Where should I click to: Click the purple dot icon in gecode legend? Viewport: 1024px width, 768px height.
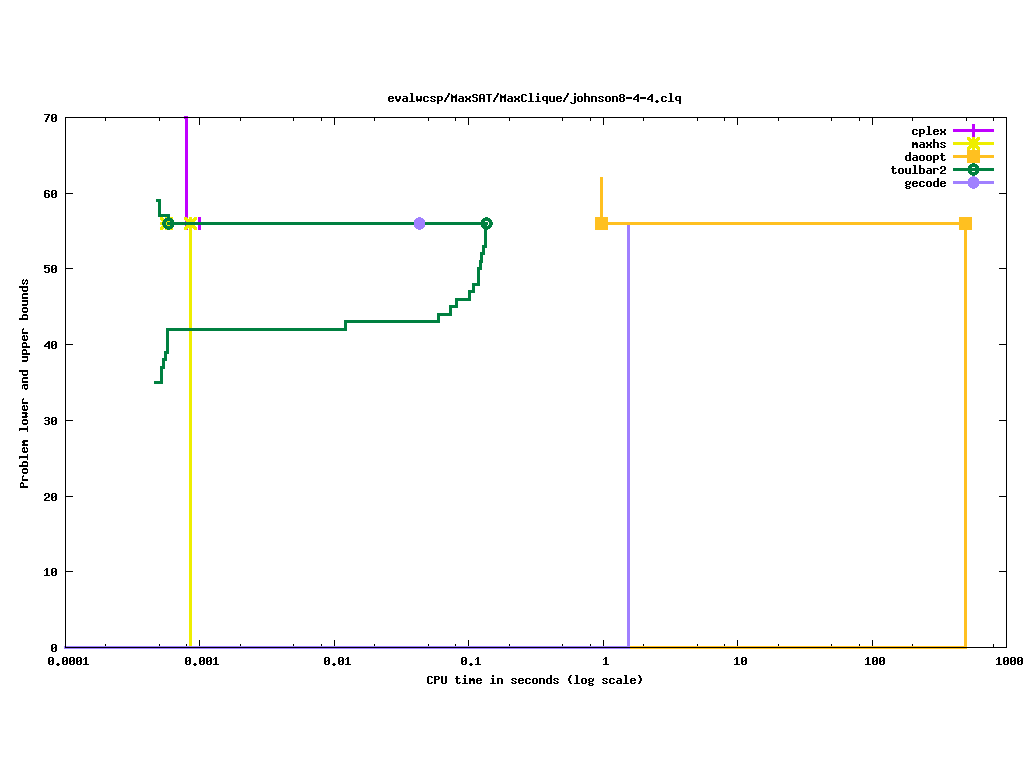(973, 183)
